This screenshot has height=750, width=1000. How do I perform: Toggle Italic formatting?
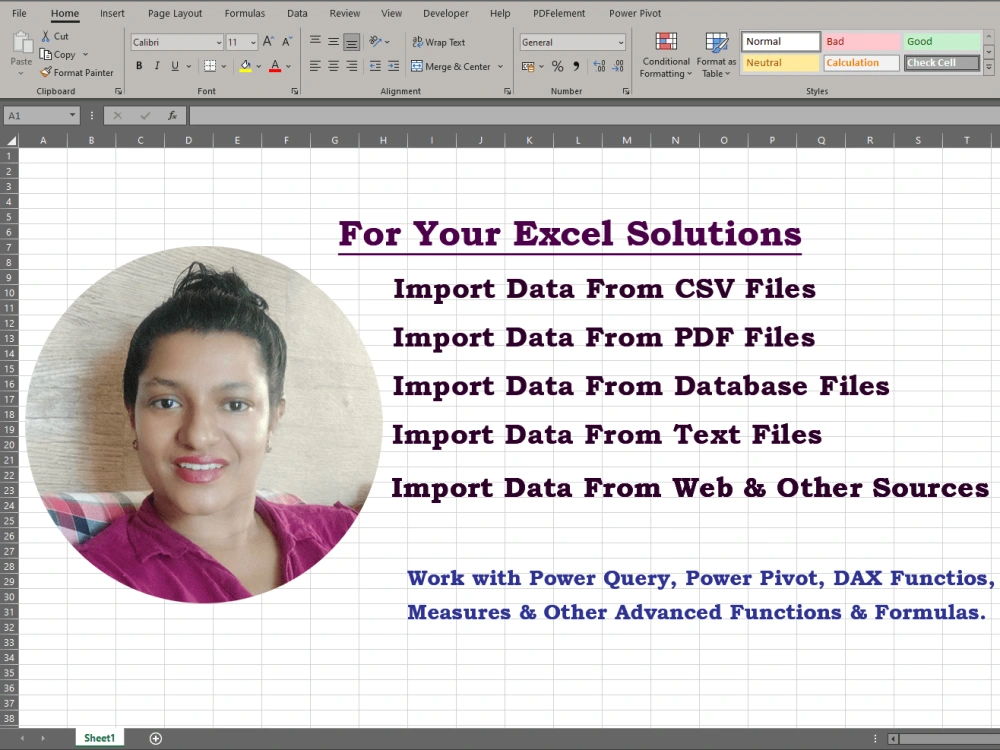(157, 66)
